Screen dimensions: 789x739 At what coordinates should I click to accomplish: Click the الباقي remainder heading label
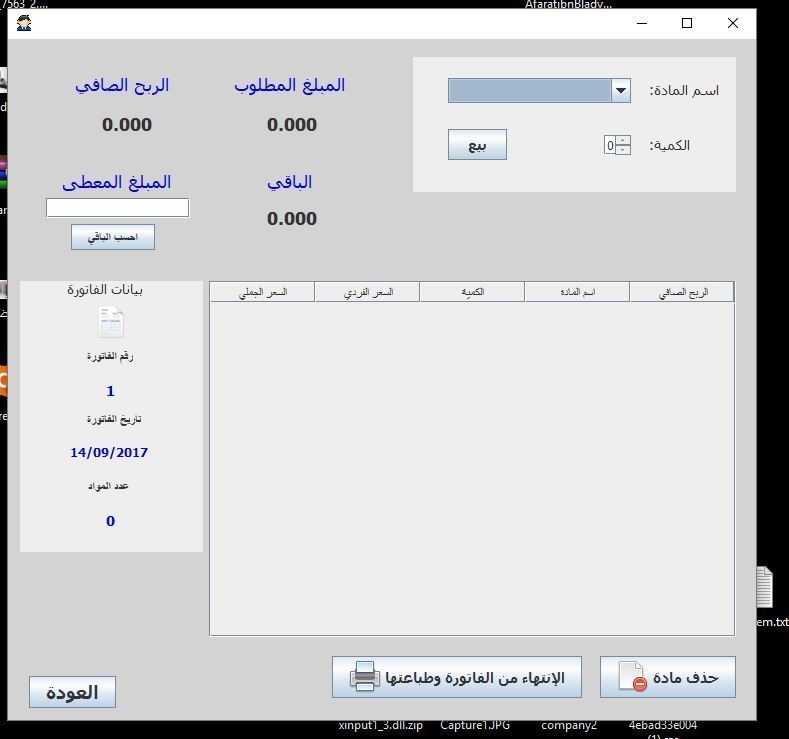pyautogui.click(x=290, y=183)
